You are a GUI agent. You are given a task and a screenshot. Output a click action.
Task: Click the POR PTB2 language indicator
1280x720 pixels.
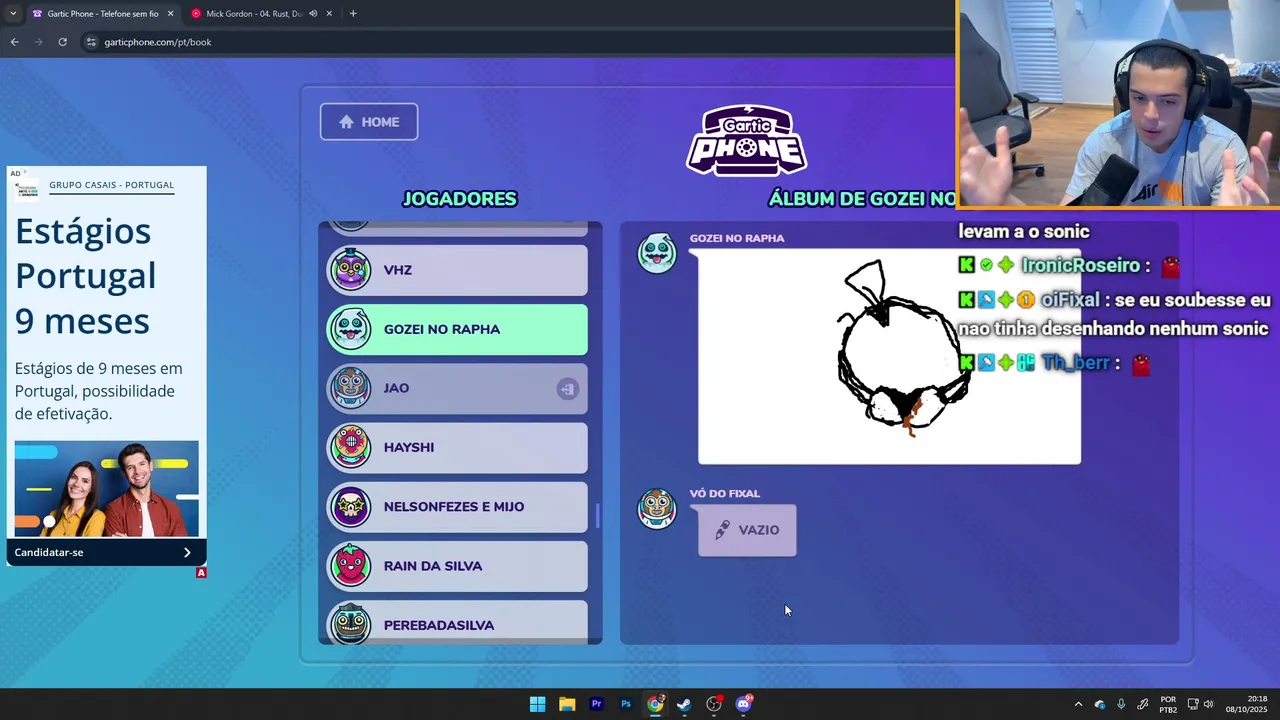1168,704
